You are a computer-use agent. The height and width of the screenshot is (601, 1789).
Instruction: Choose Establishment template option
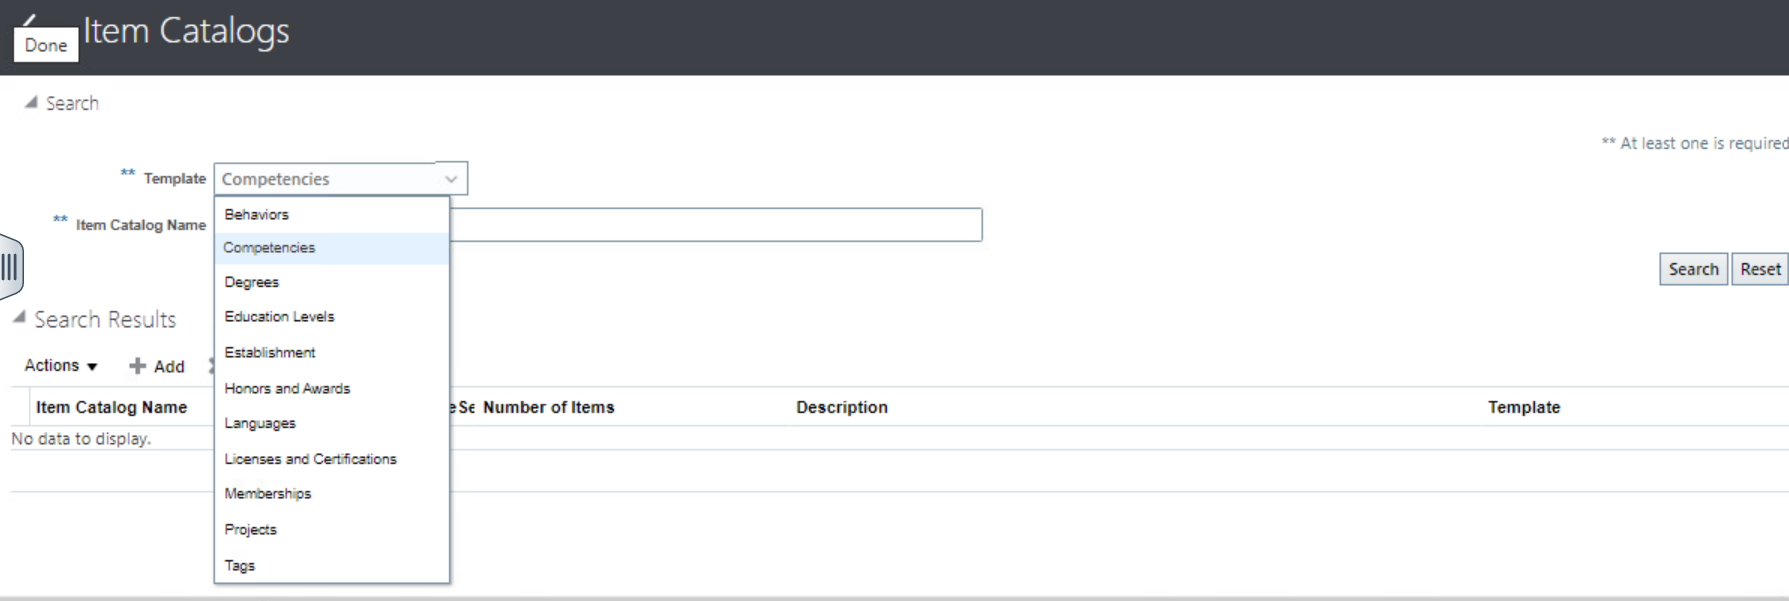pyautogui.click(x=332, y=353)
